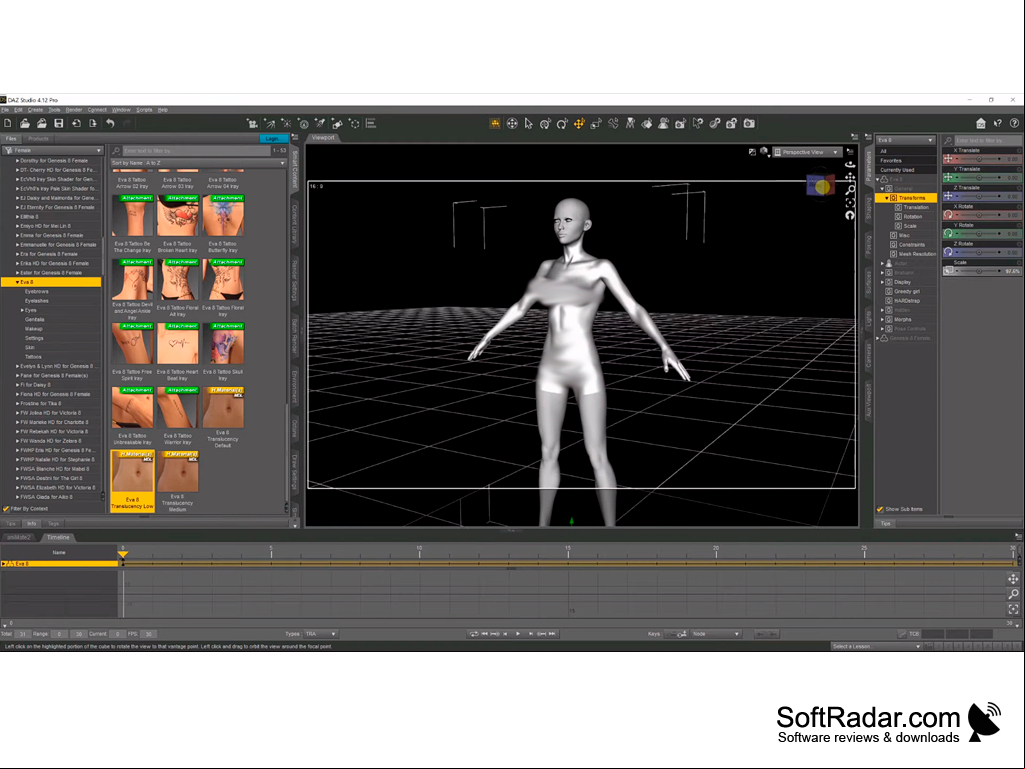This screenshot has width=1025, height=769.
Task: Expand the Eyes subfolder under Eva 8
Action: pyautogui.click(x=22, y=310)
